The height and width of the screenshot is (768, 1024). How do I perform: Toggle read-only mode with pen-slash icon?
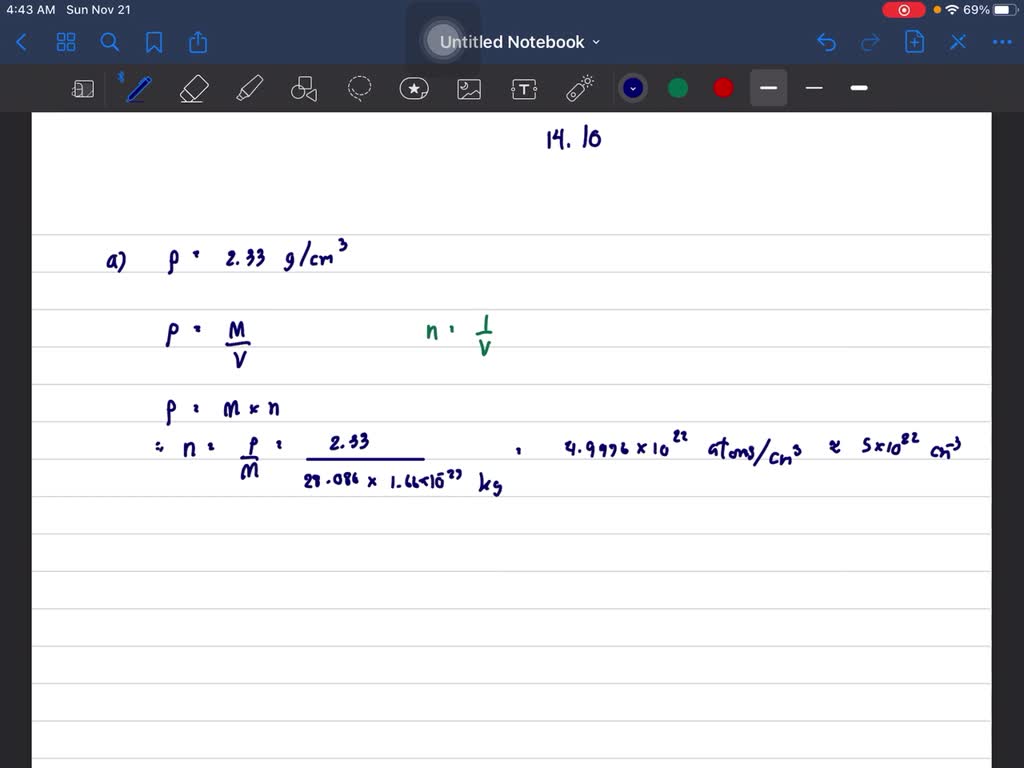(x=958, y=42)
